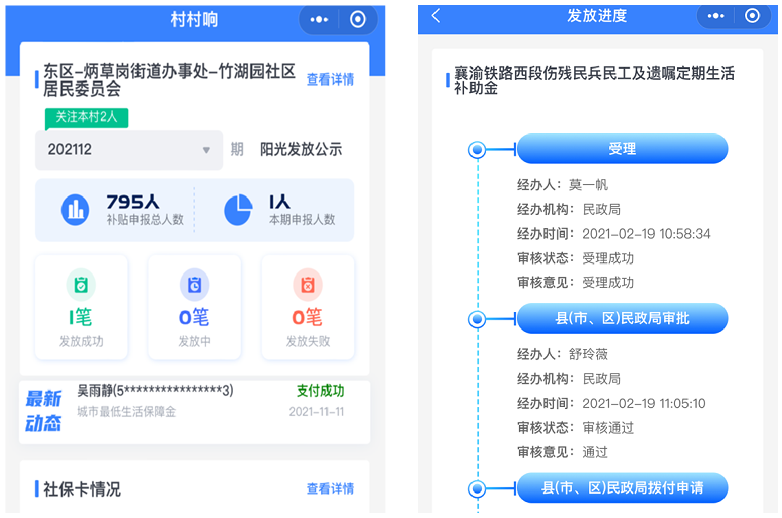Click the green 关注本村2人 tag
Viewport: 782px width, 518px height.
point(86,118)
